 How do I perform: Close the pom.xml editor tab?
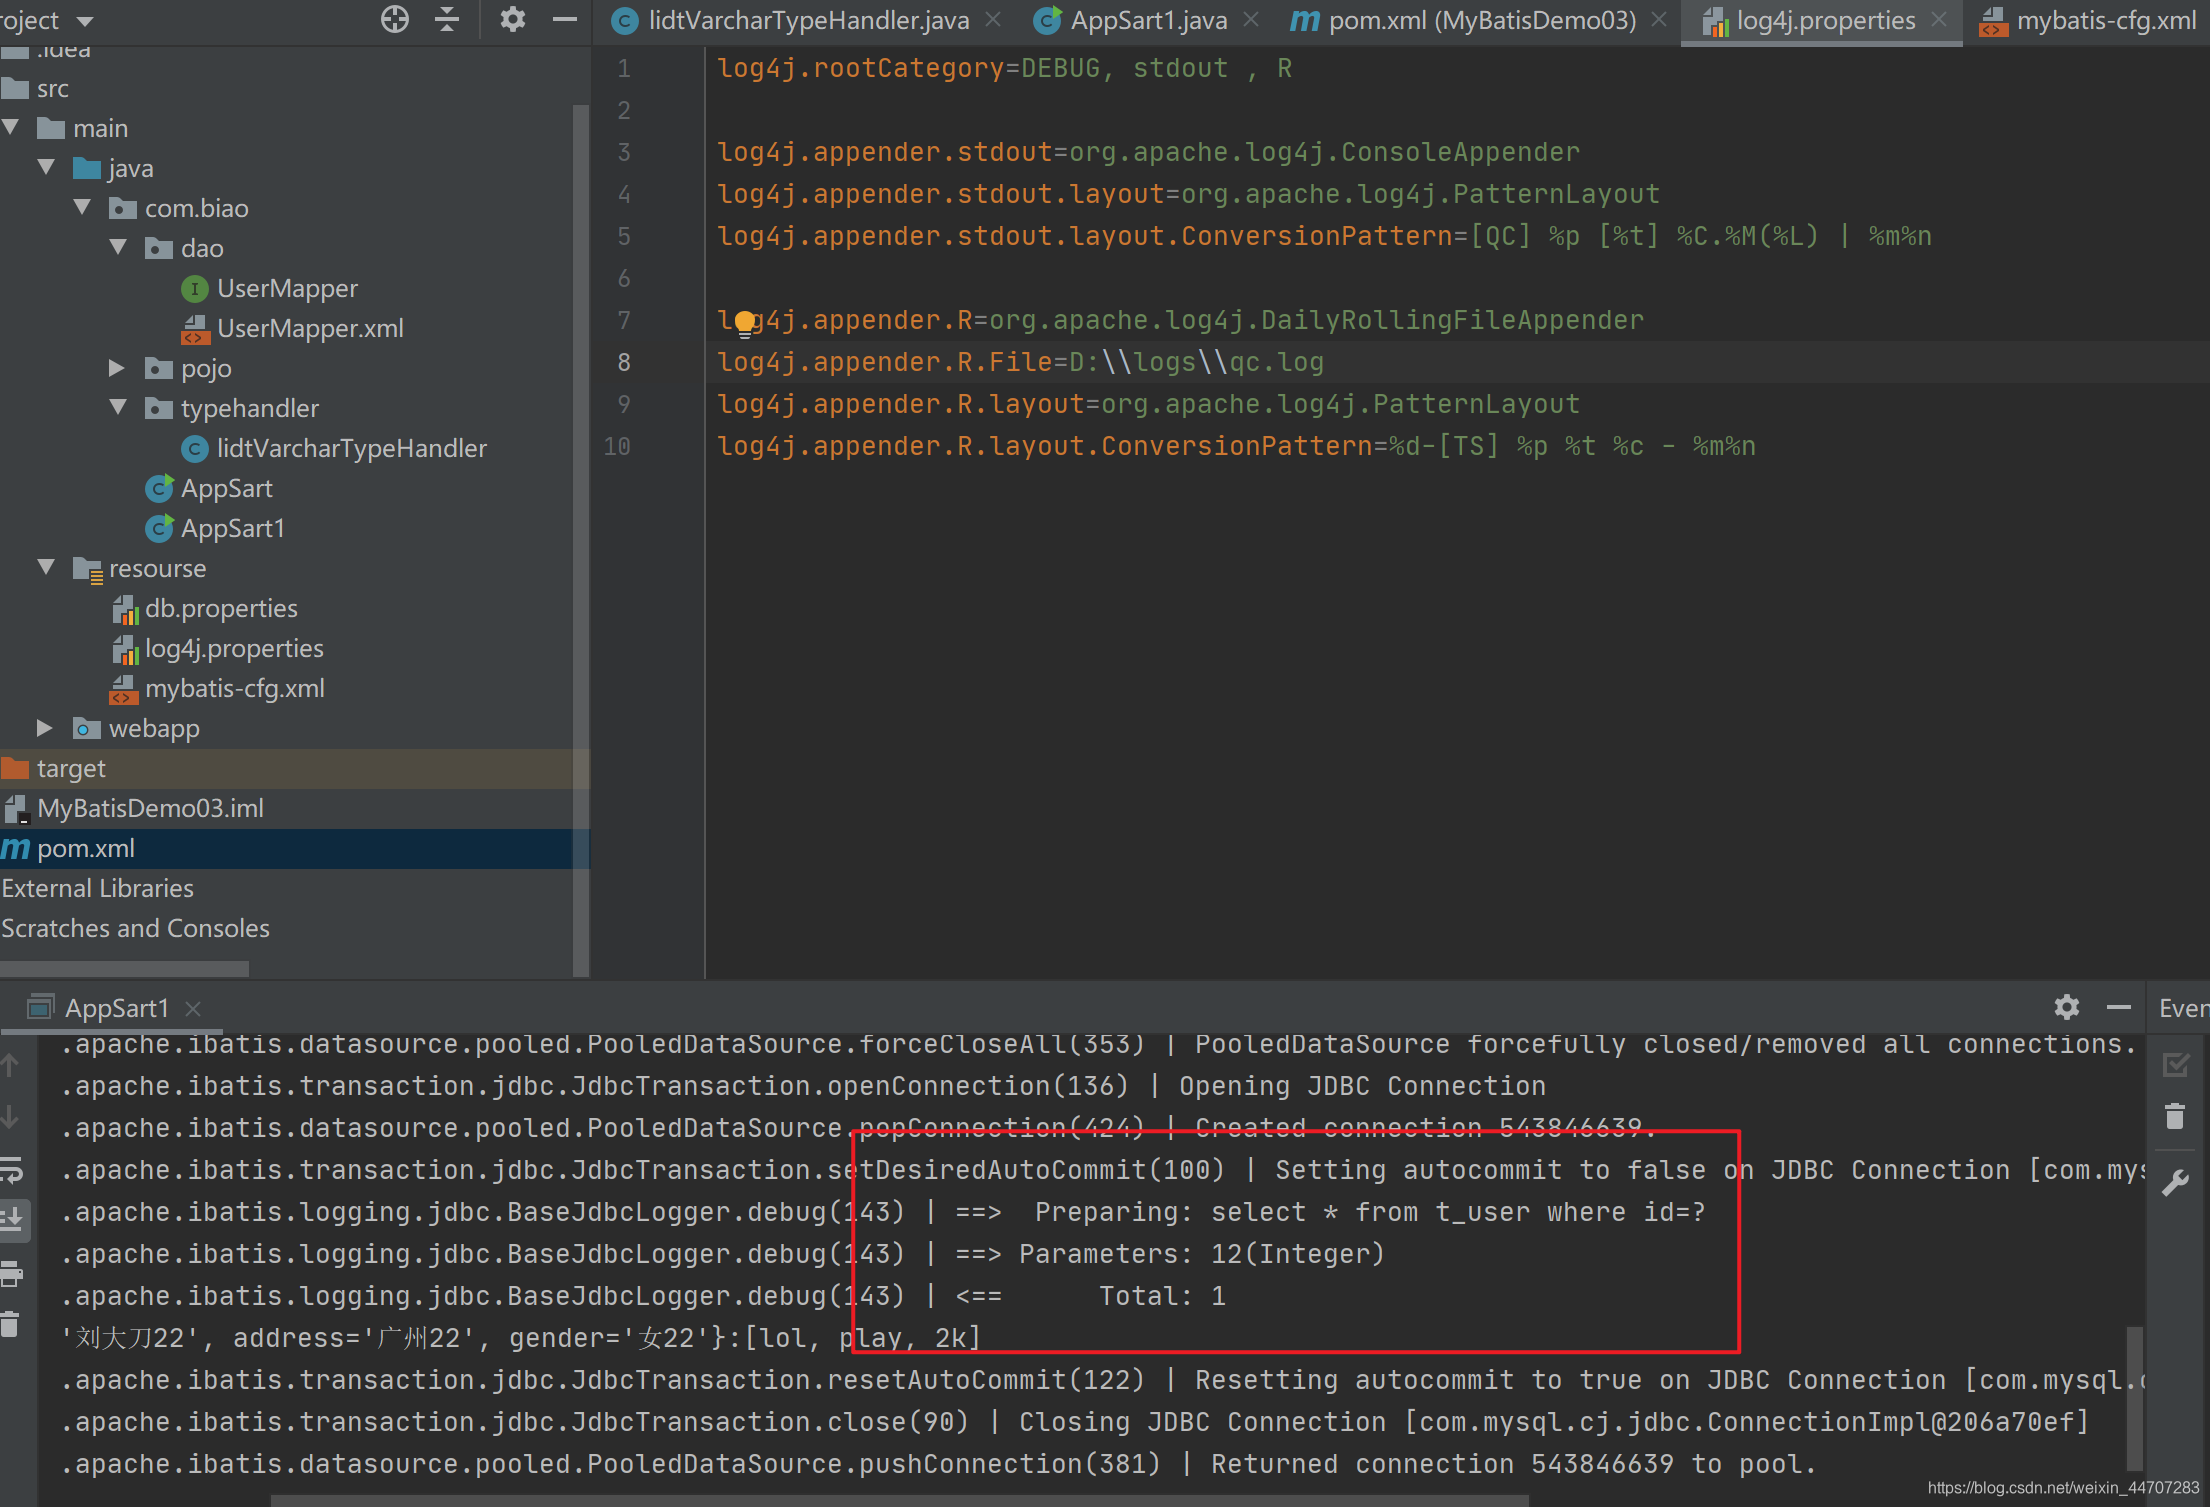pos(1659,20)
